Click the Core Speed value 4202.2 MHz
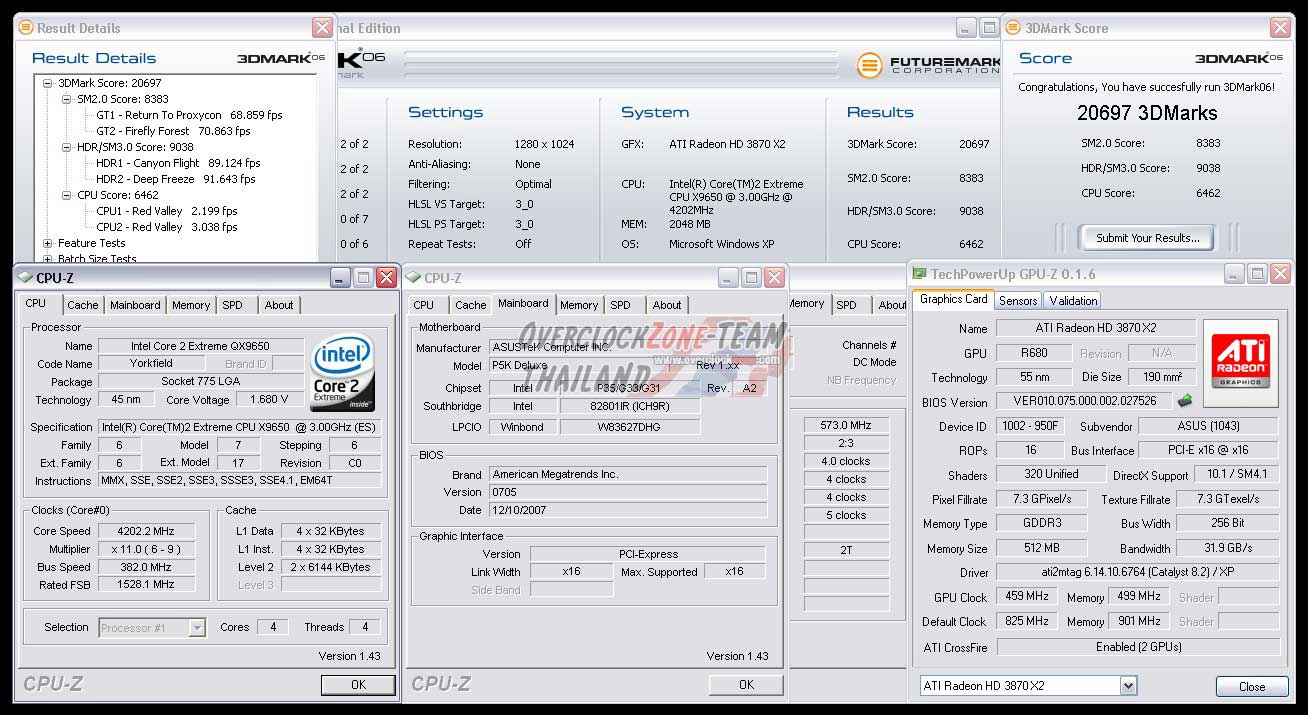 pyautogui.click(x=147, y=531)
